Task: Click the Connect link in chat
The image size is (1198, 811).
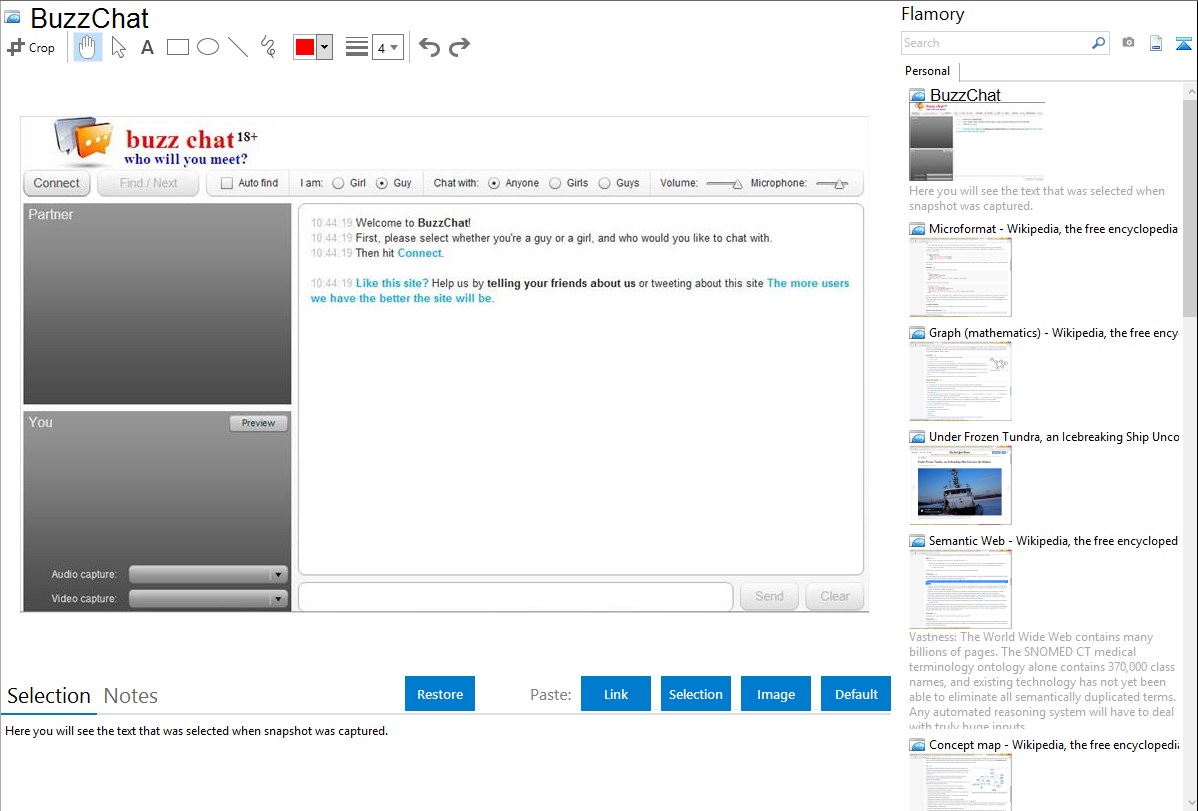Action: (x=419, y=253)
